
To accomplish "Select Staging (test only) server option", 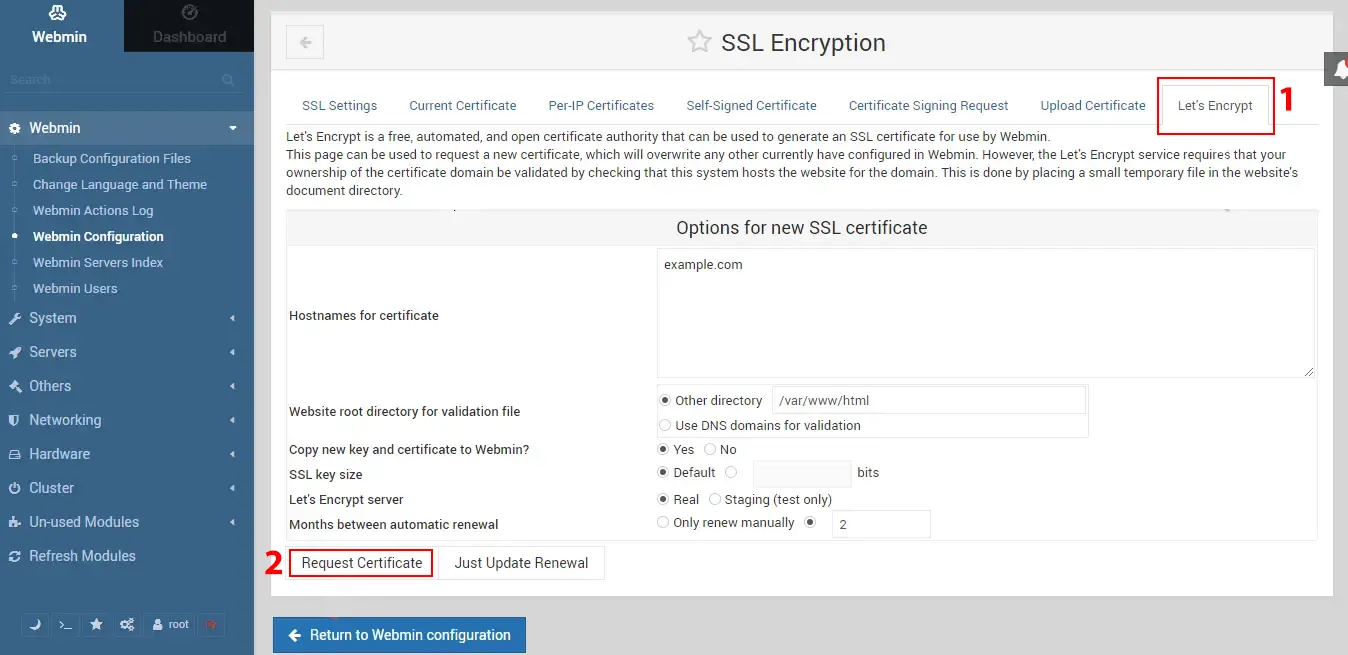I will [x=715, y=499].
